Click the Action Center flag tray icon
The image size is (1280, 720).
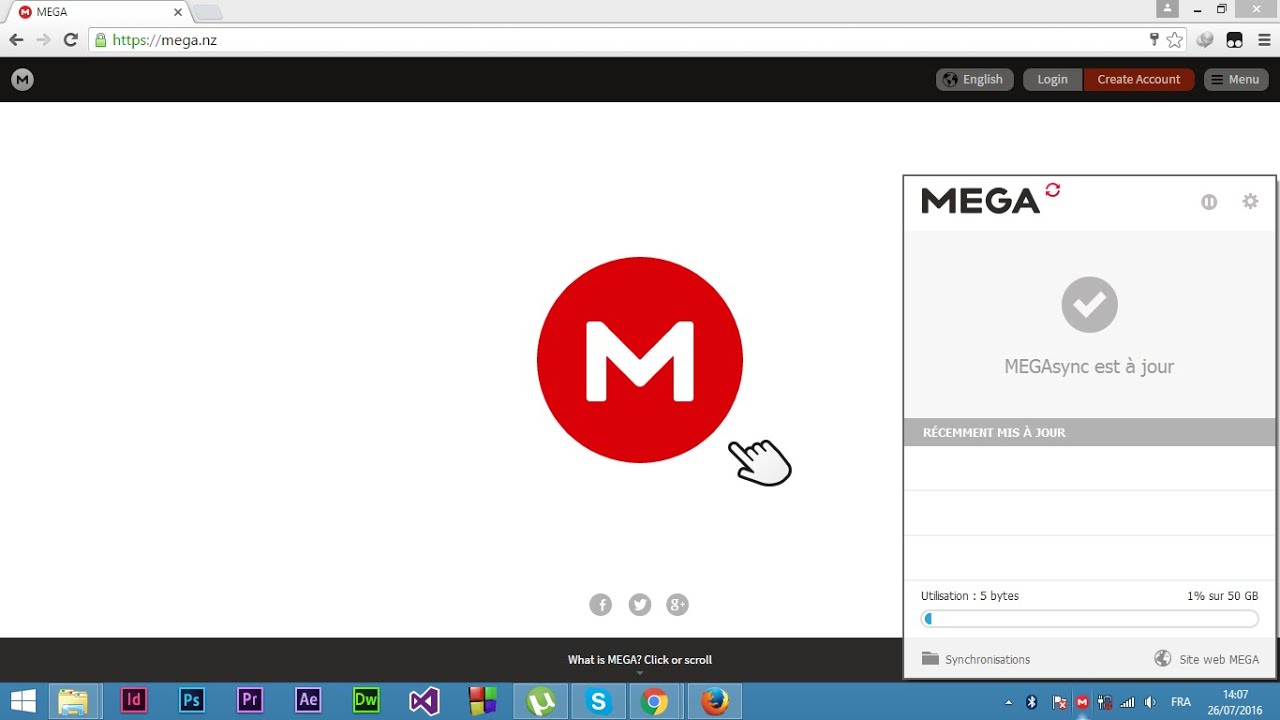coord(1059,702)
